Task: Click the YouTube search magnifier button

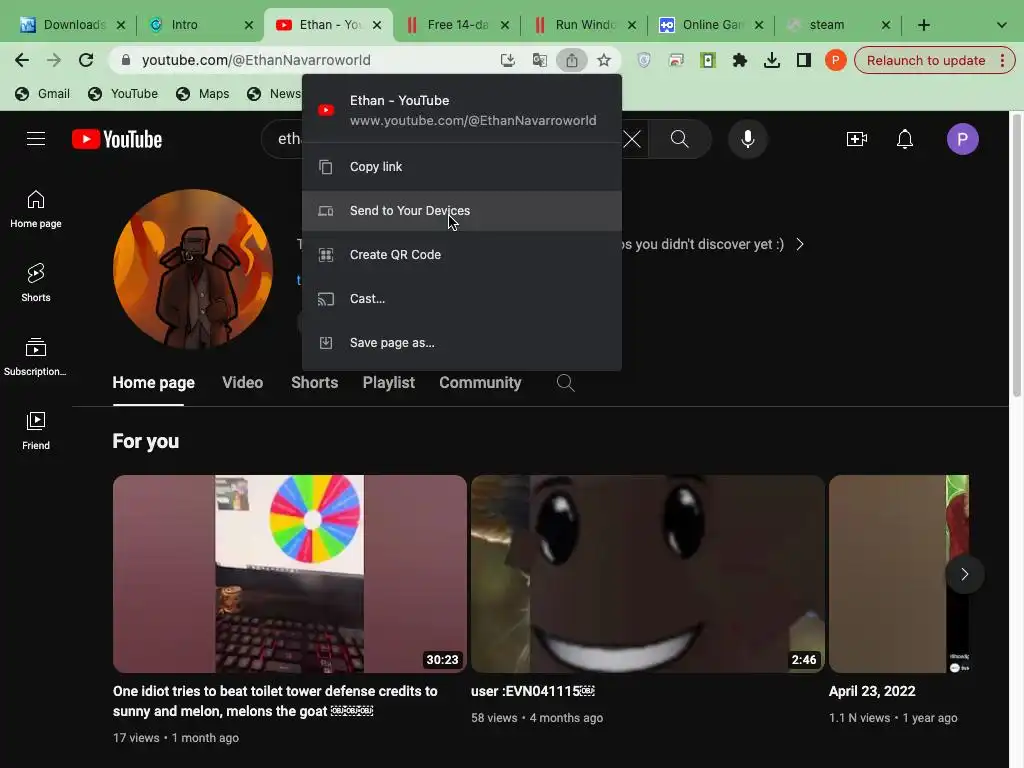Action: pos(679,139)
